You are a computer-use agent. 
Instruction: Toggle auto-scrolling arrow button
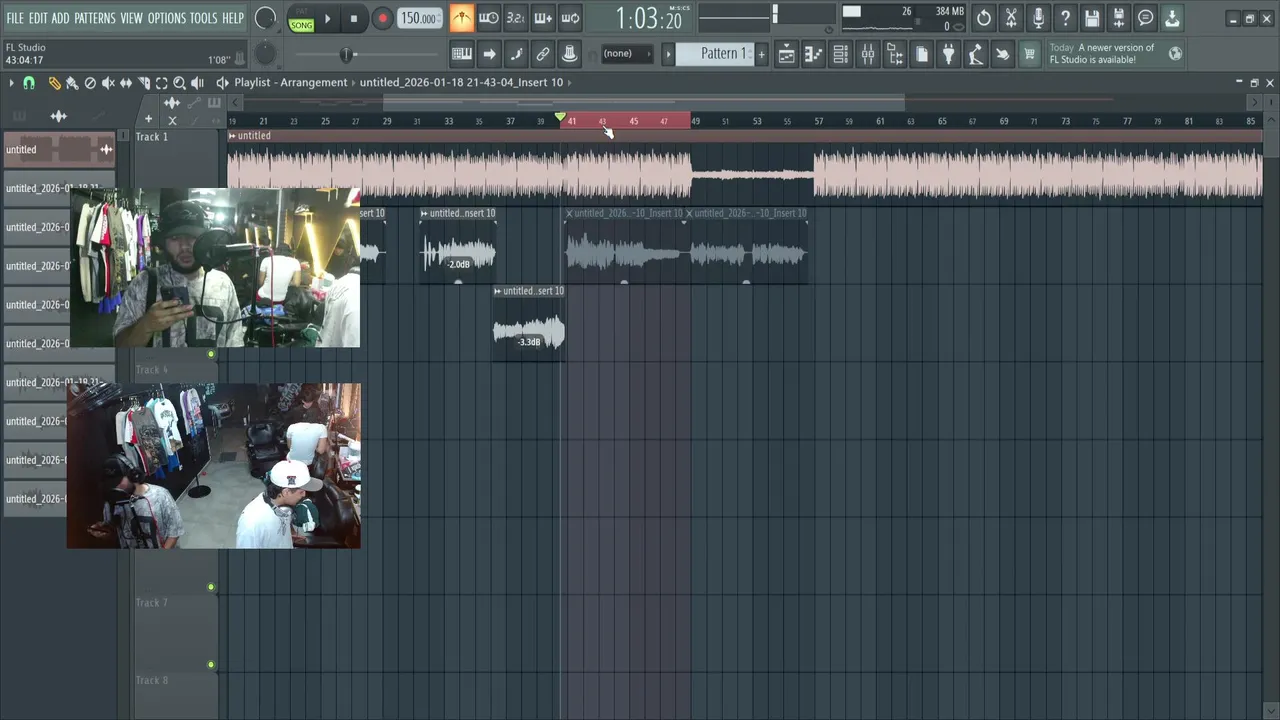point(489,54)
